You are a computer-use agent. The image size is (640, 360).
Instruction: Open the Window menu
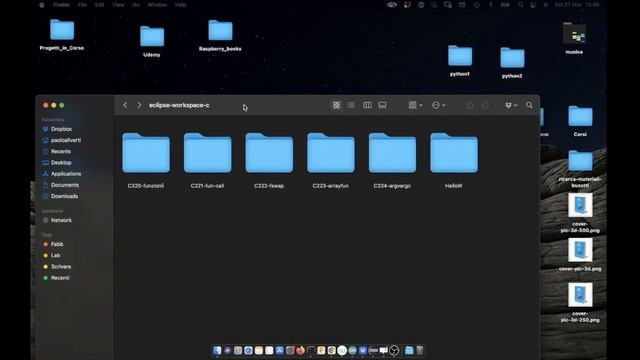click(x=157, y=5)
